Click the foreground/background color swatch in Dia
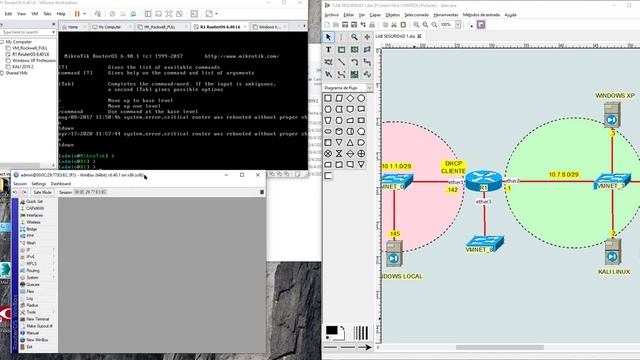 click(334, 333)
